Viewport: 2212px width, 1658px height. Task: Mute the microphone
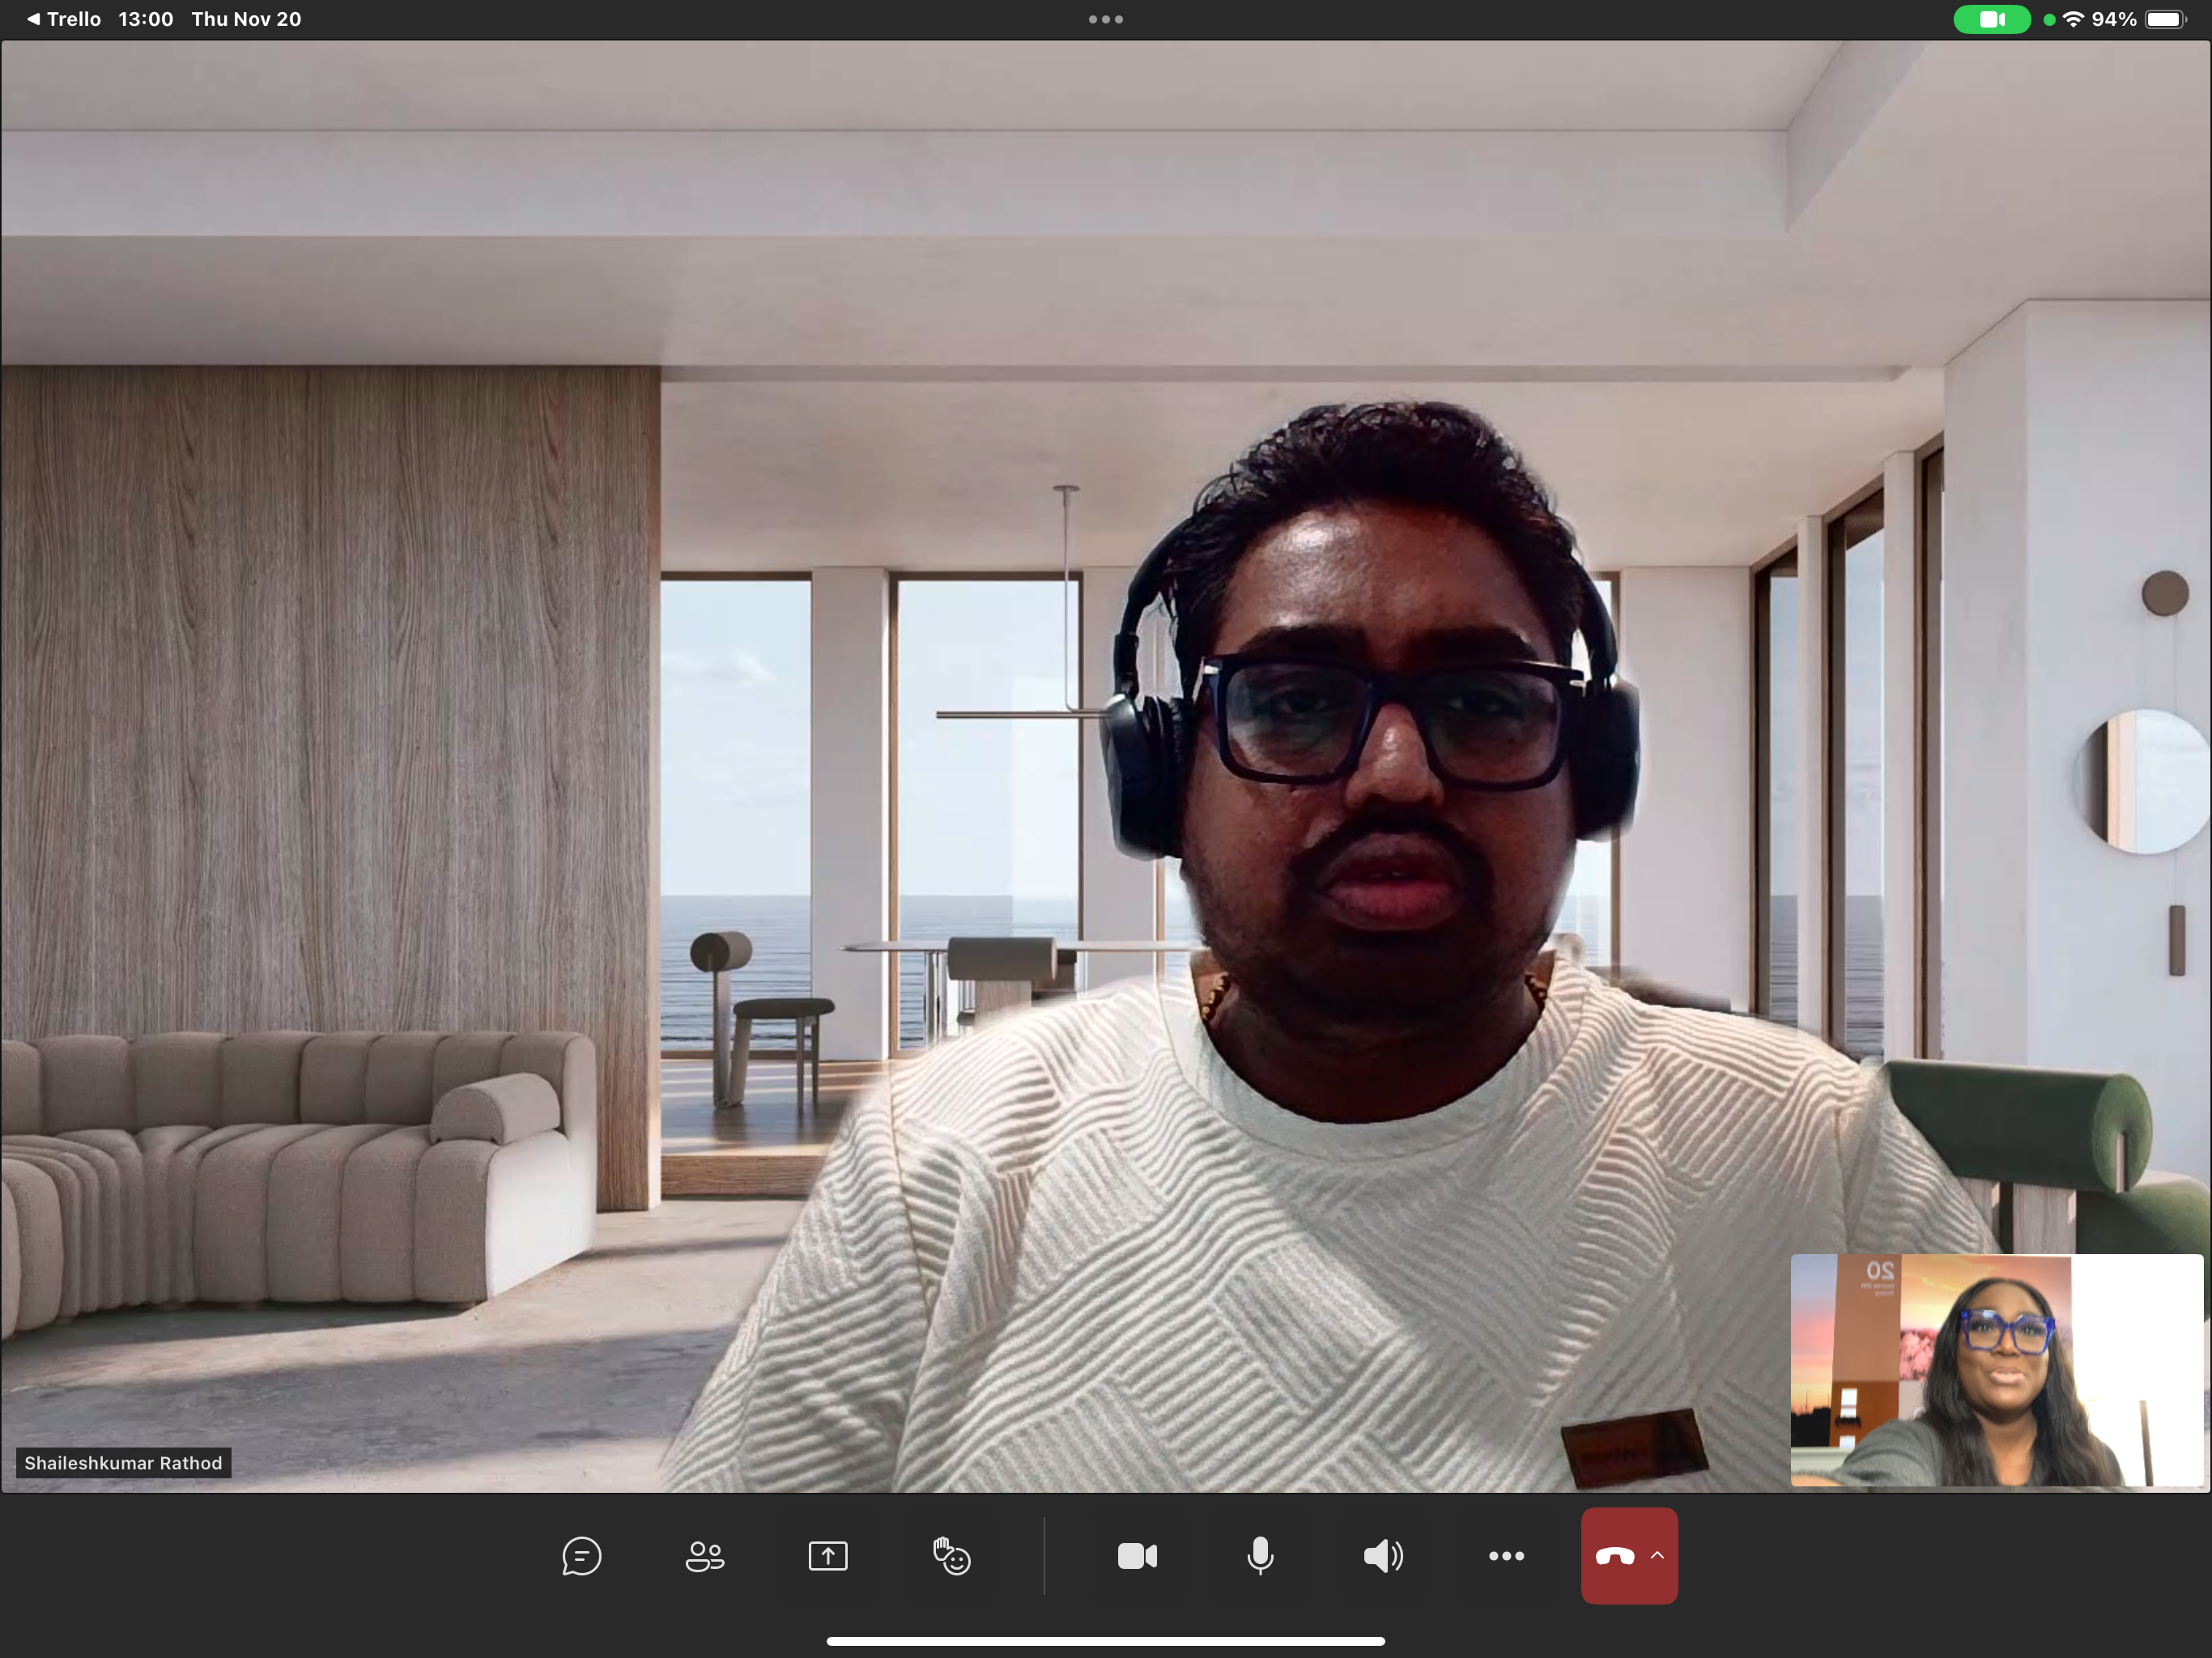tap(1260, 1556)
